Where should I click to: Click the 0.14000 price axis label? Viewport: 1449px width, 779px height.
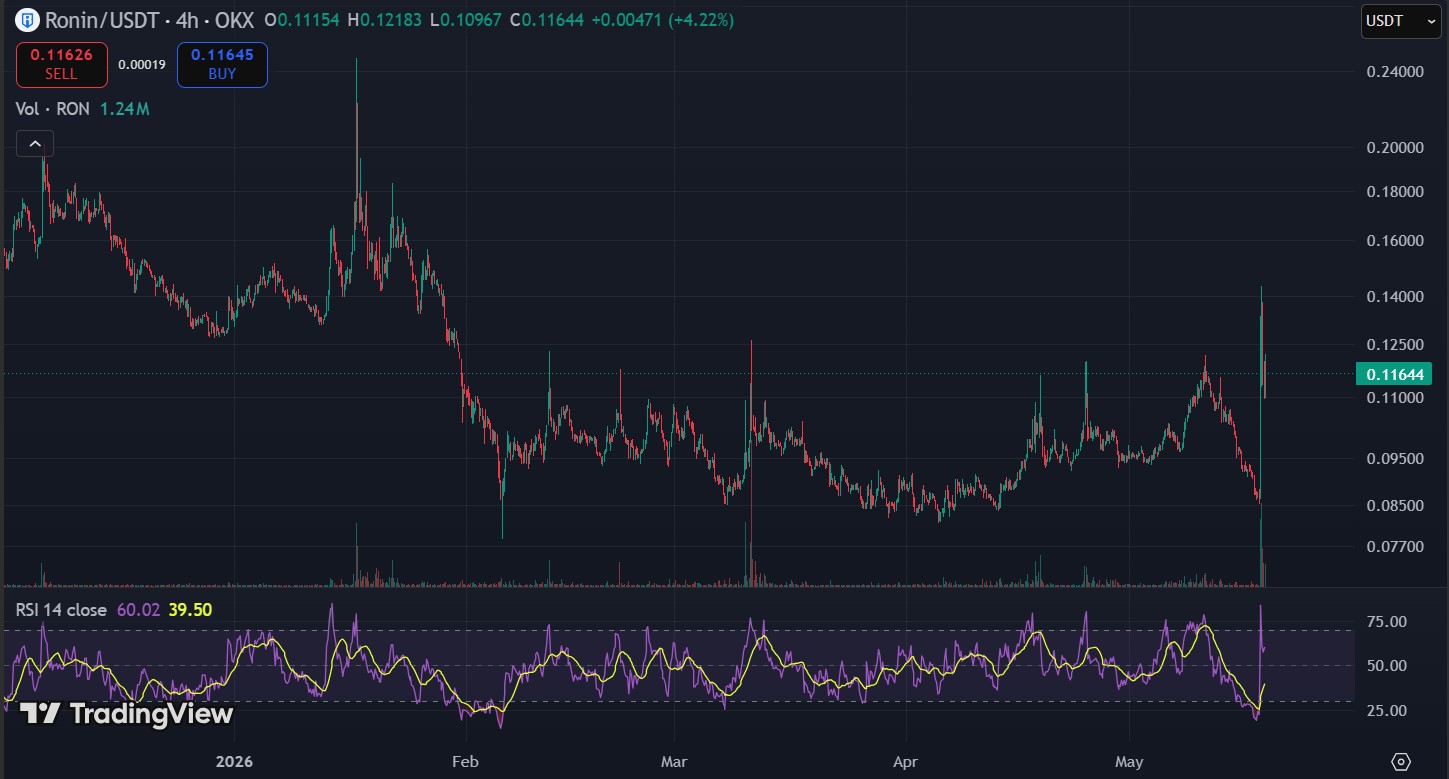[x=1394, y=297]
